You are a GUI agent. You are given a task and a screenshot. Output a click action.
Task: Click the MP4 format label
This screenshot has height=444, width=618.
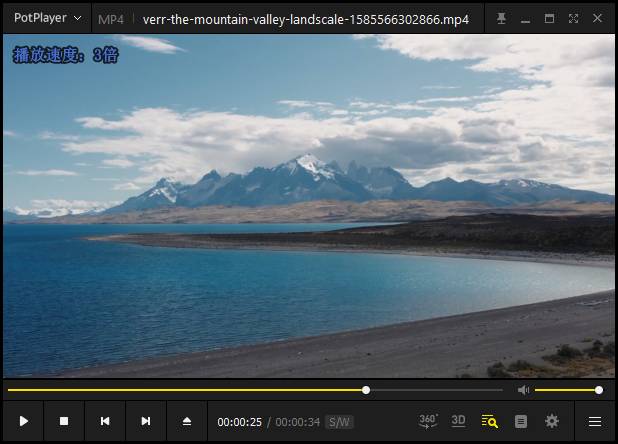(111, 19)
